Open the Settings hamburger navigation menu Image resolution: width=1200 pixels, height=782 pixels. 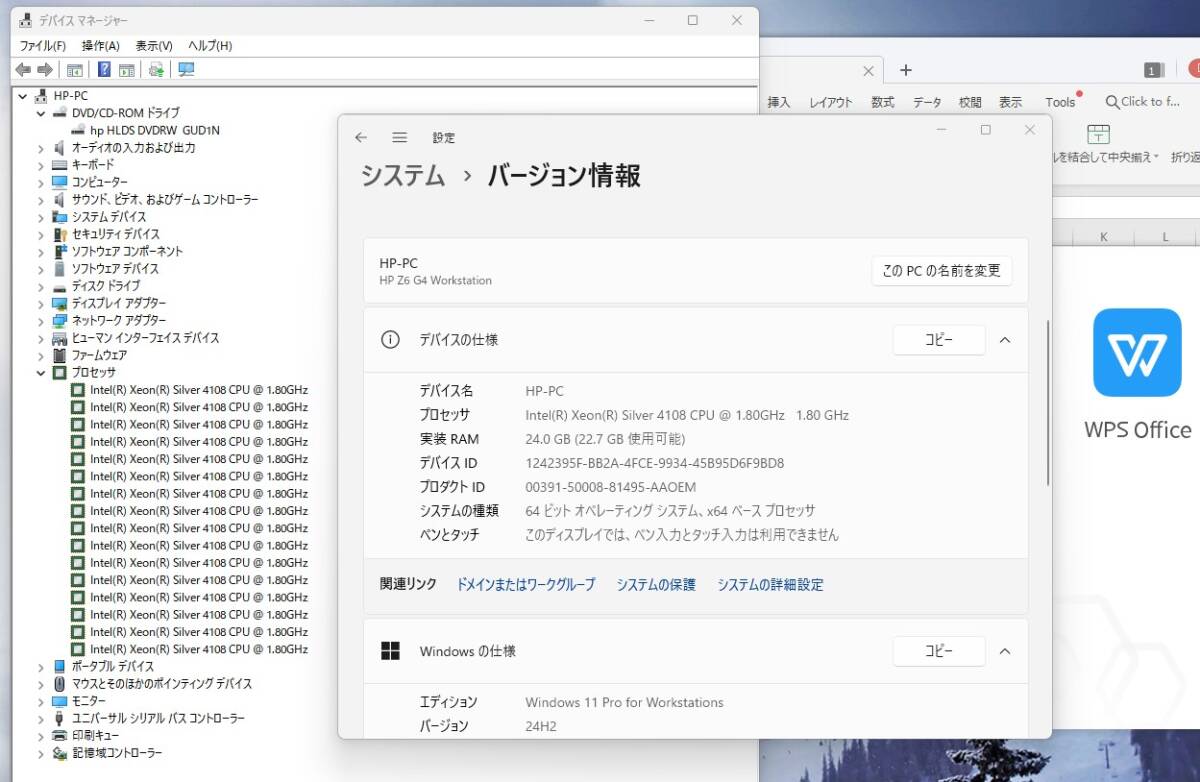(x=400, y=138)
